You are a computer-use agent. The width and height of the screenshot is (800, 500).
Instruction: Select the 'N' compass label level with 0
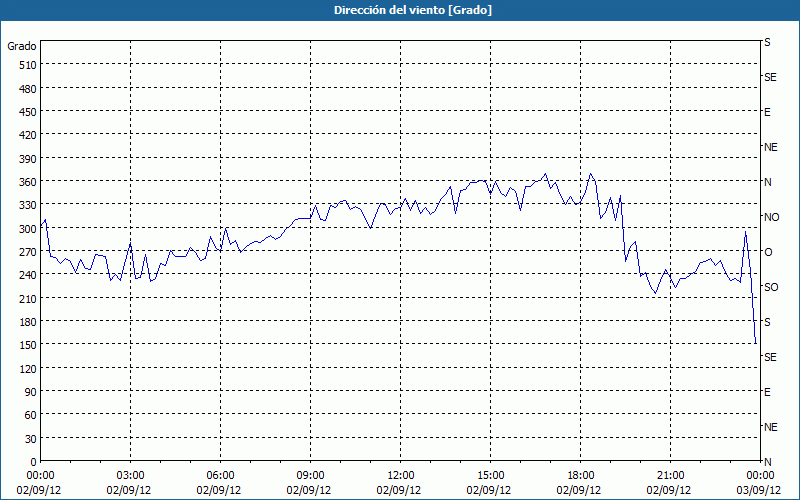[x=768, y=462]
